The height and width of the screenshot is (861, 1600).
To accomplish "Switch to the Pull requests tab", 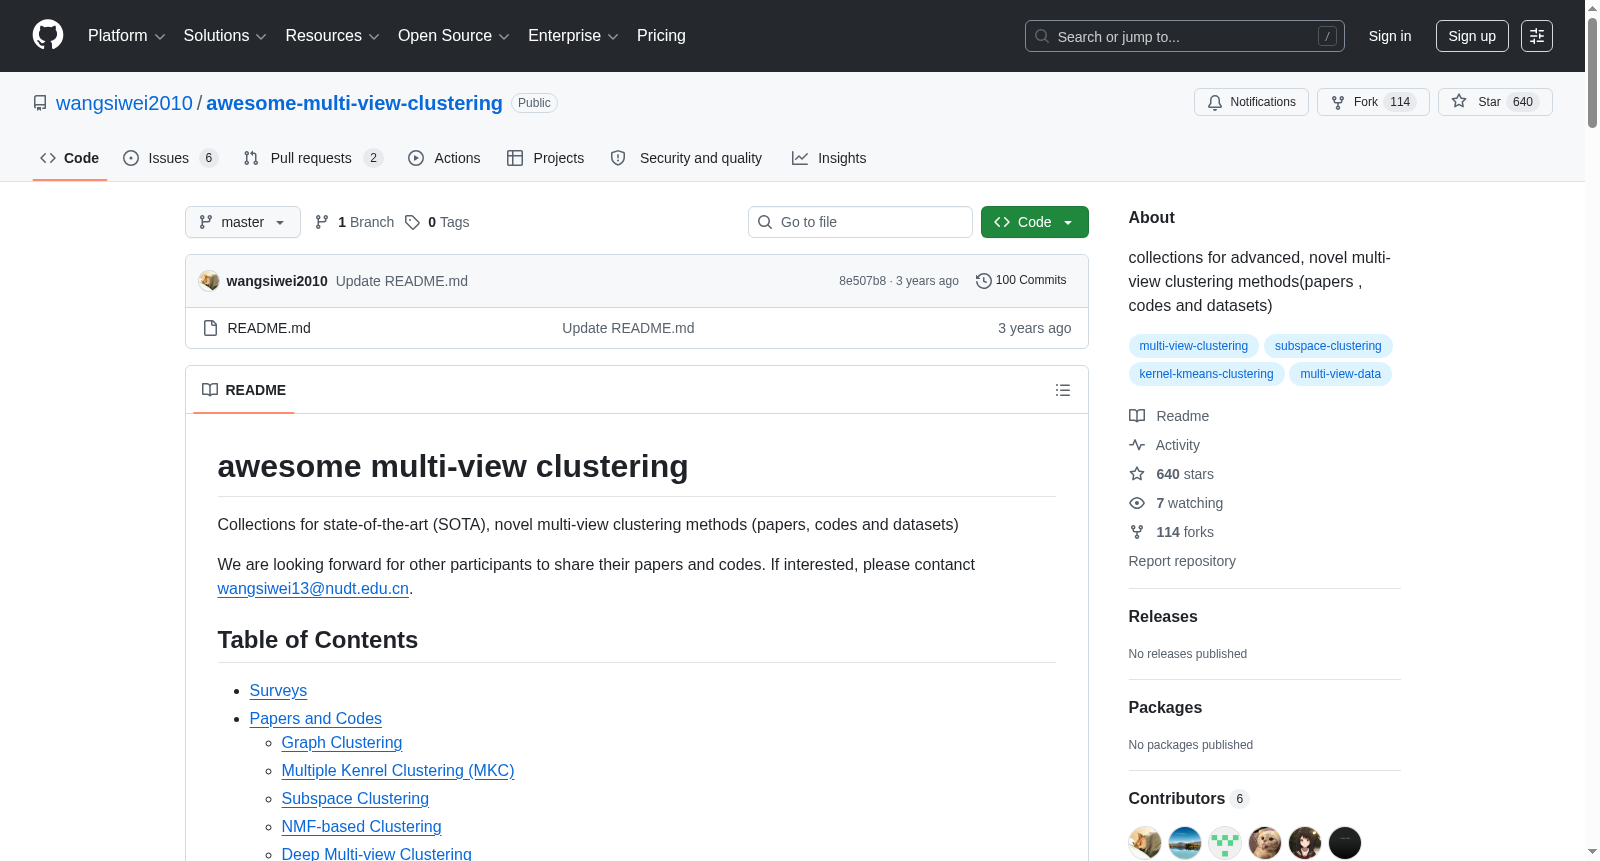I will click(313, 158).
